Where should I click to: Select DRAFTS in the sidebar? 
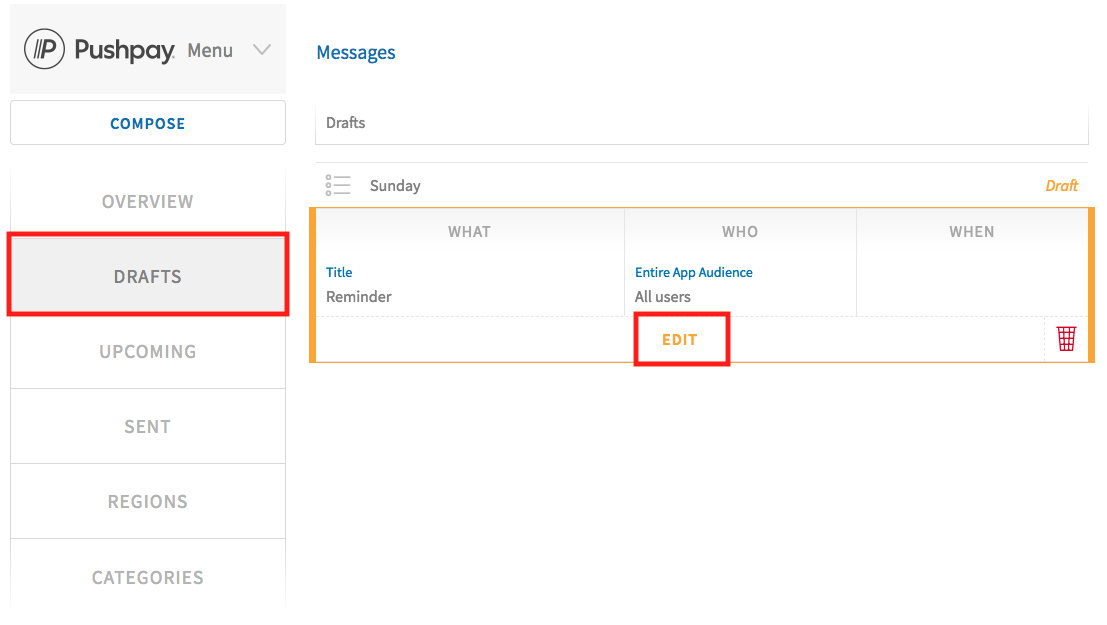point(147,276)
